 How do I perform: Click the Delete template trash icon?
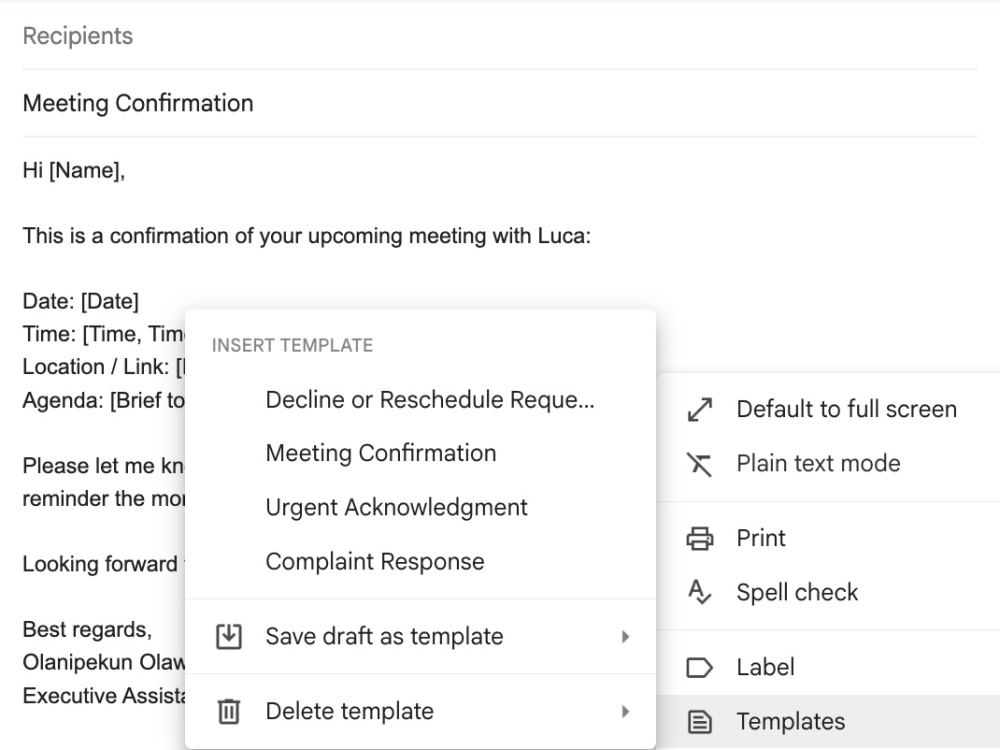point(229,712)
